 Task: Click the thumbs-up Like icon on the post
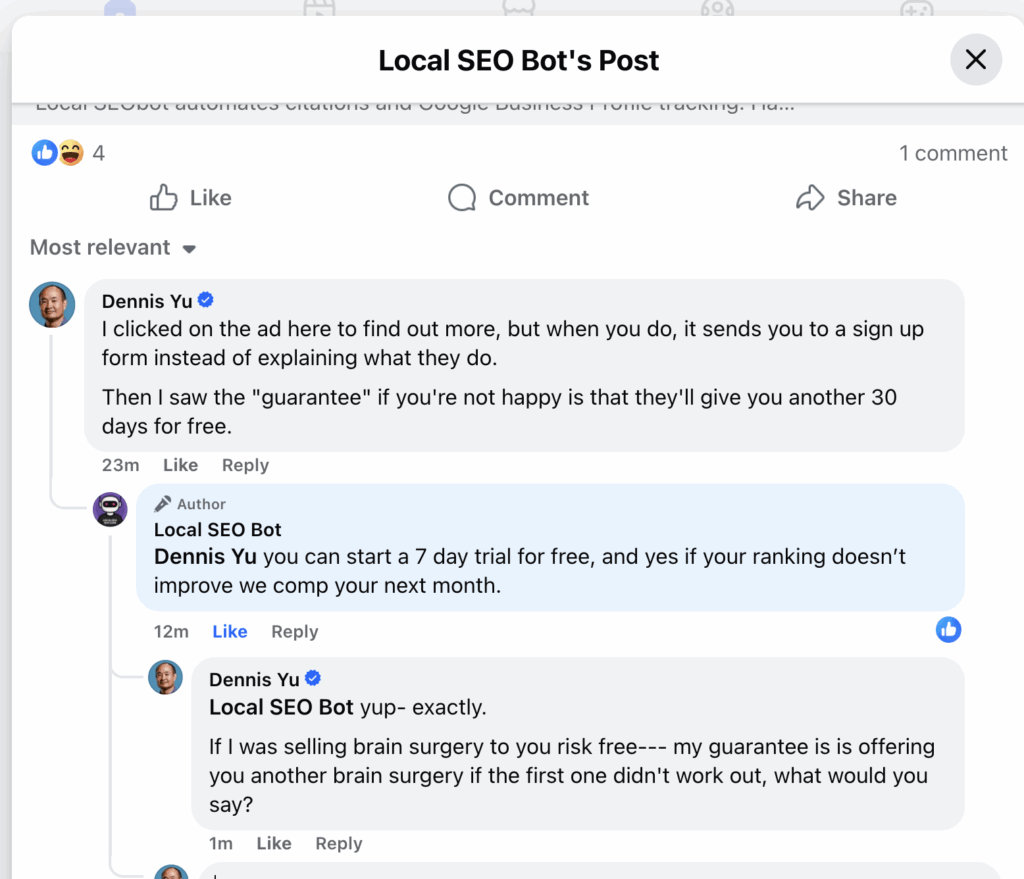(164, 198)
